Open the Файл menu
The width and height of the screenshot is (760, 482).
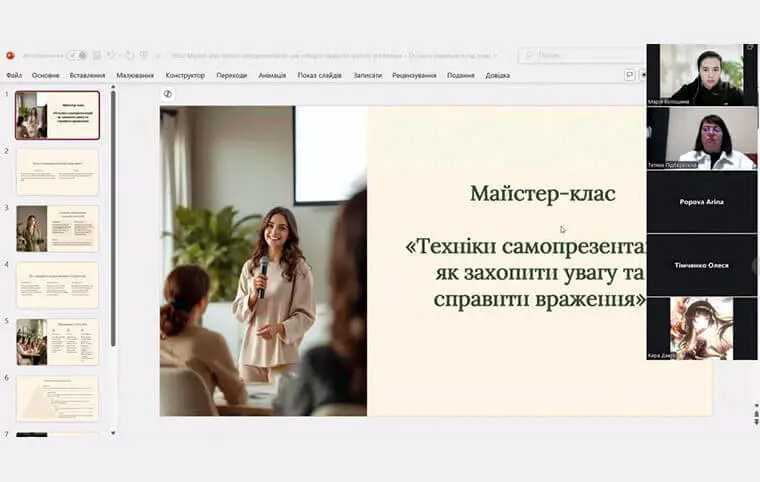(14, 75)
